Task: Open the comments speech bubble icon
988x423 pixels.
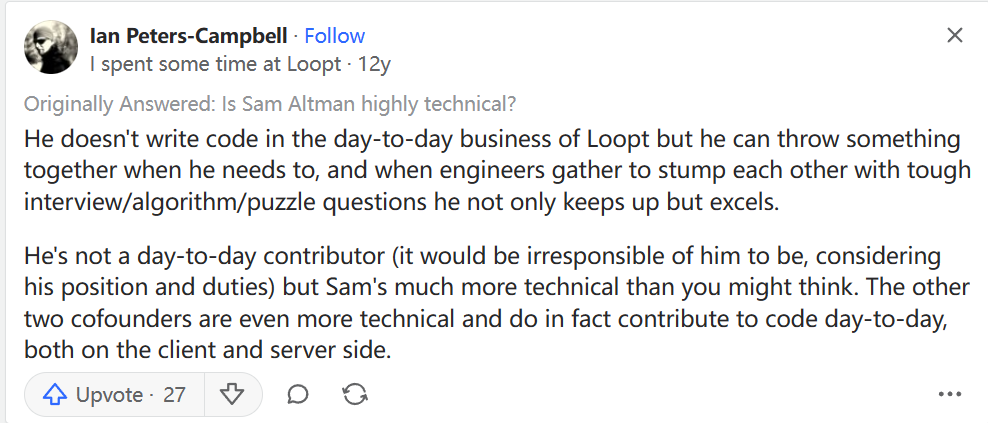Action: coord(297,395)
